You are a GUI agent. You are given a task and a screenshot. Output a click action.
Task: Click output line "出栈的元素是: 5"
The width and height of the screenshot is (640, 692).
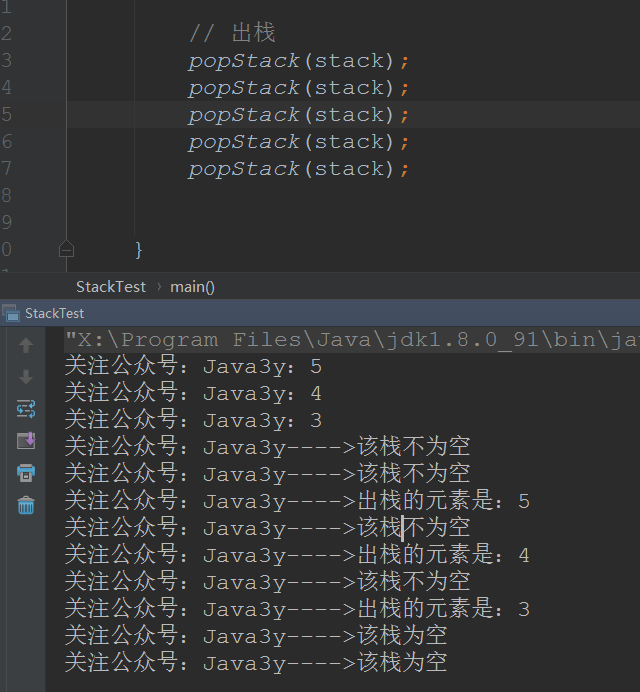point(297,501)
